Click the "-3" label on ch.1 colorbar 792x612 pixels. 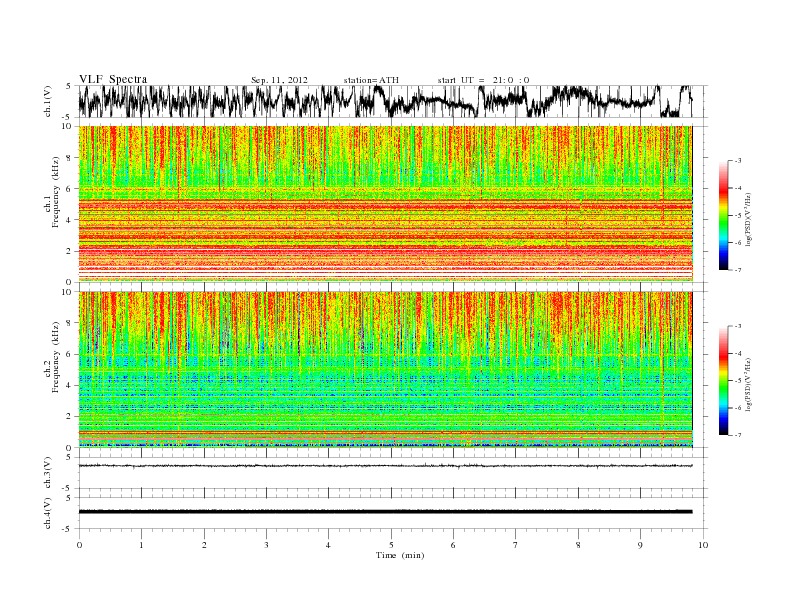pos(738,161)
